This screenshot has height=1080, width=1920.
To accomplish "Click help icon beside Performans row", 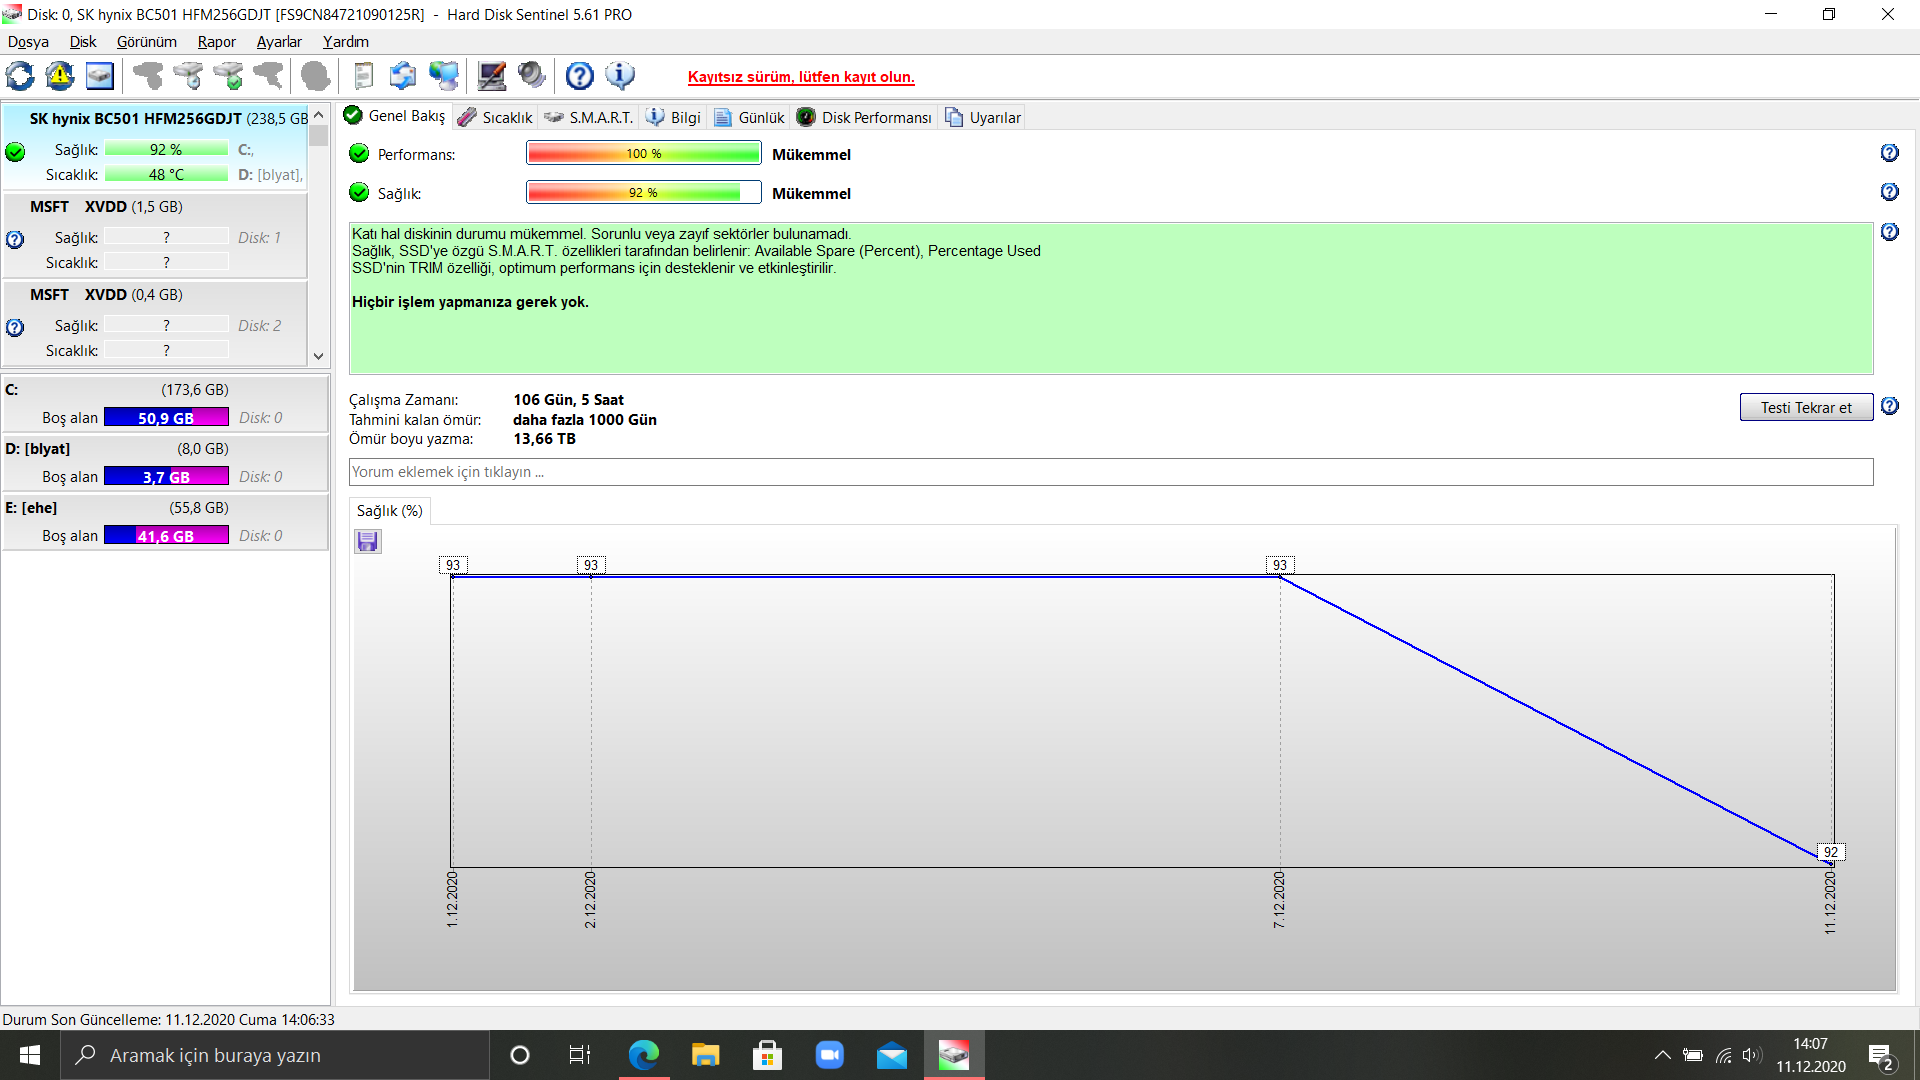I will [x=1889, y=153].
